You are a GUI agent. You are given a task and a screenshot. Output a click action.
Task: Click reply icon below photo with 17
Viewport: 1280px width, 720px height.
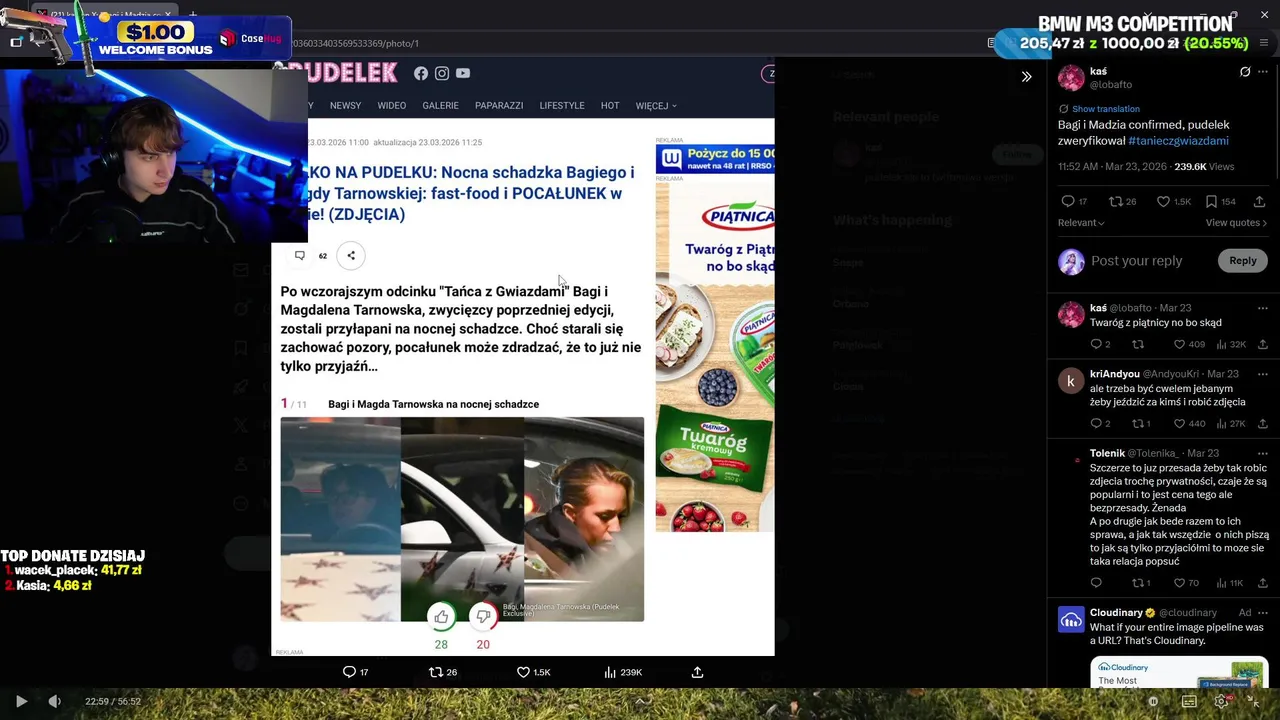tap(356, 672)
